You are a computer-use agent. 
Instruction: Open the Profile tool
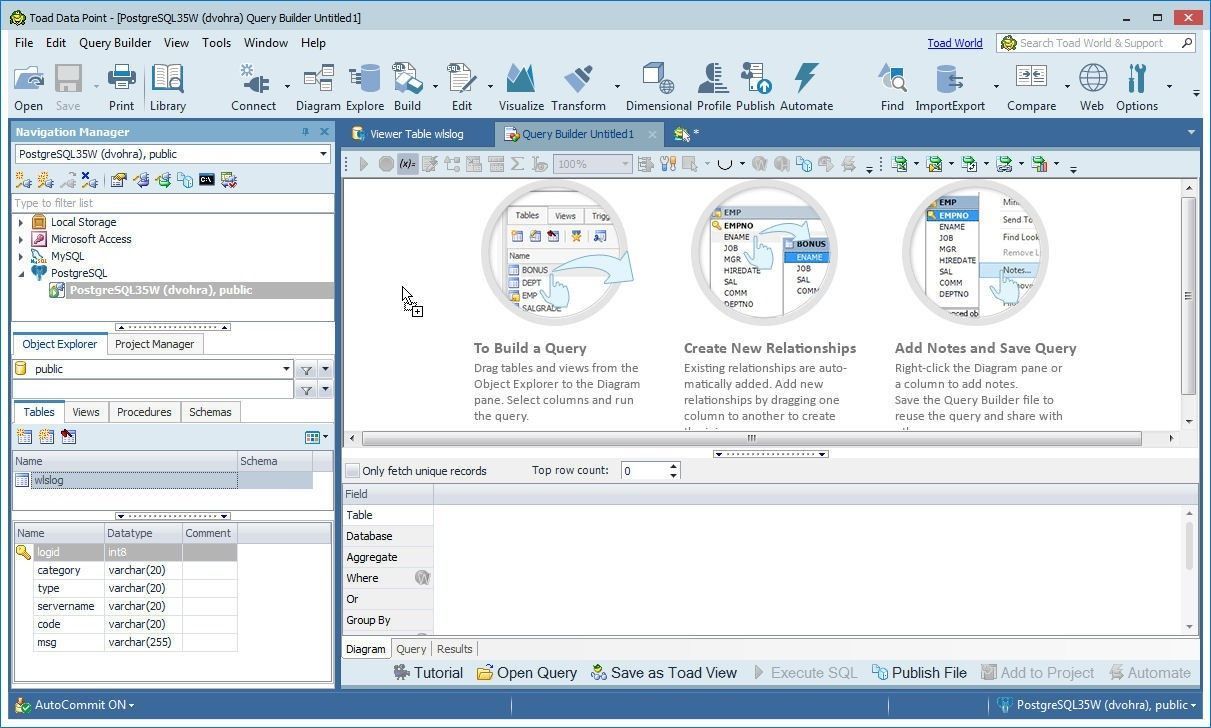point(713,87)
